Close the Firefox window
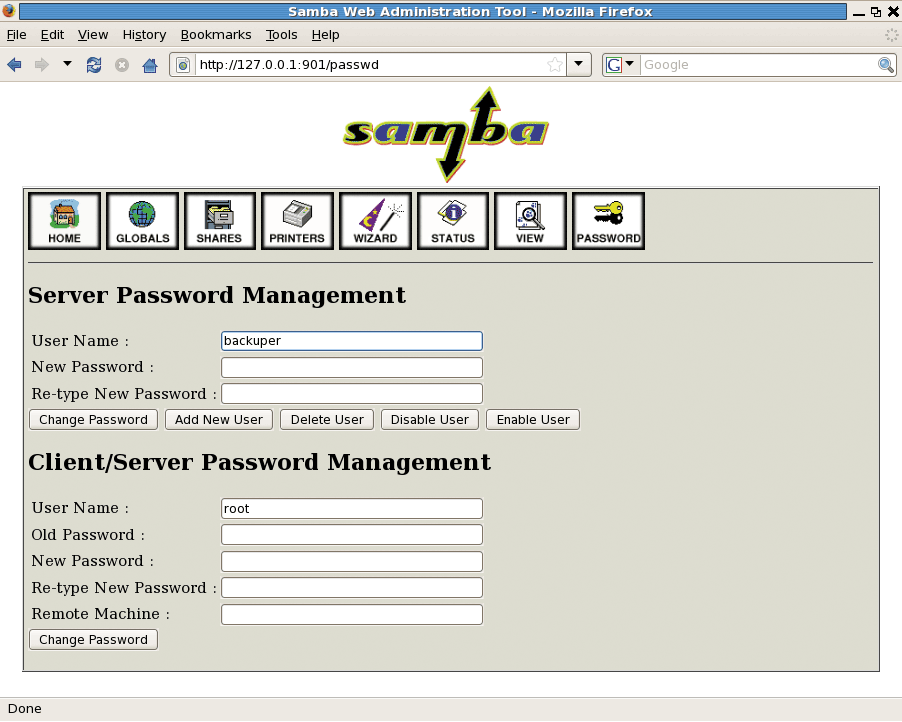Image resolution: width=902 pixels, height=722 pixels. (893, 12)
